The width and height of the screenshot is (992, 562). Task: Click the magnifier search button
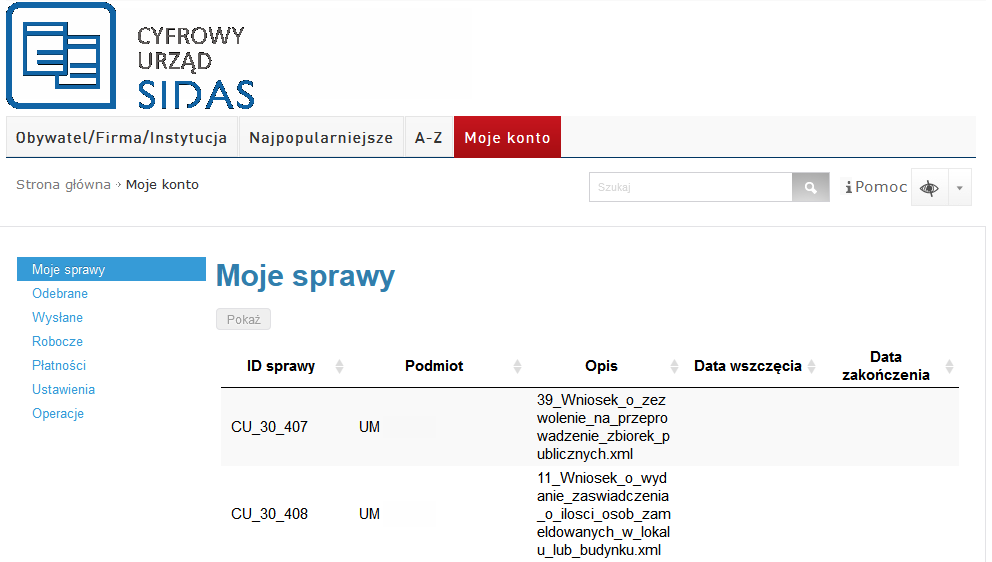(811, 187)
